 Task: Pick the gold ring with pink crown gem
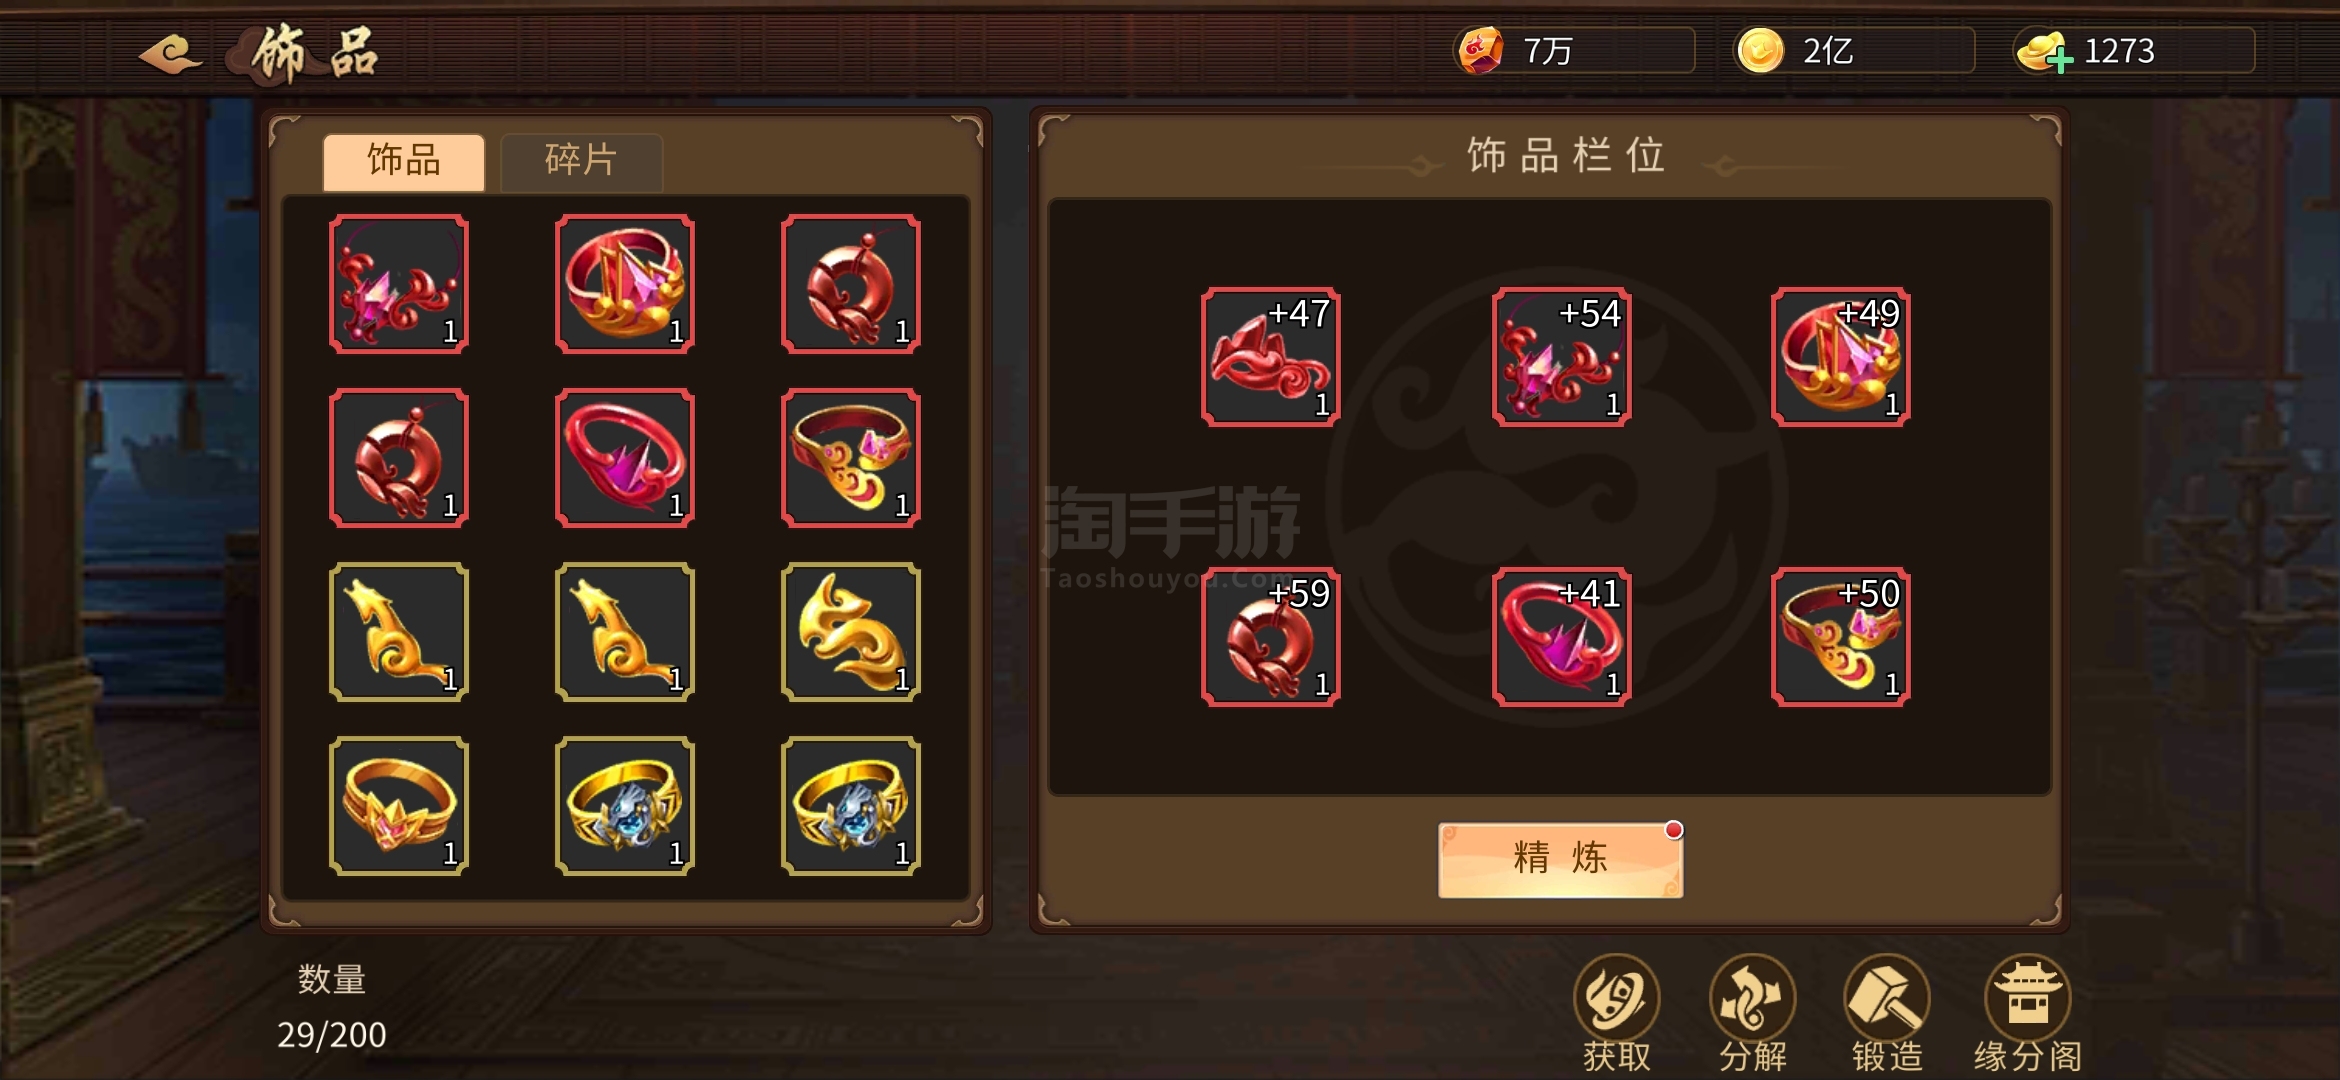(399, 806)
